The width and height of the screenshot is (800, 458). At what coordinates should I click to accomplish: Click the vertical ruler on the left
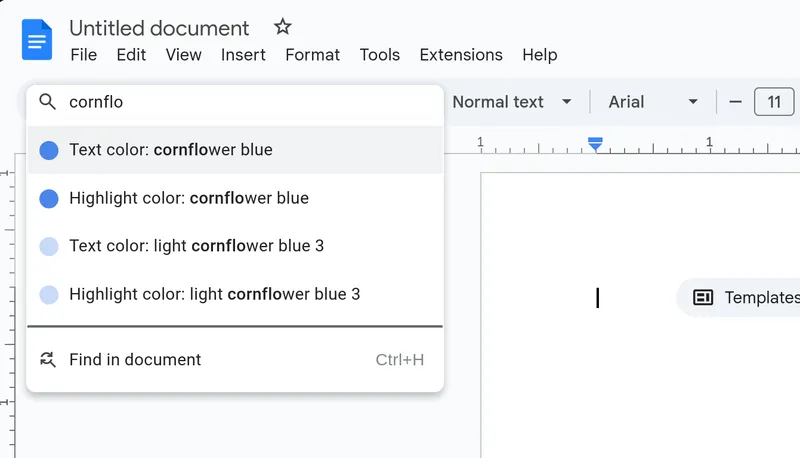click(8, 306)
